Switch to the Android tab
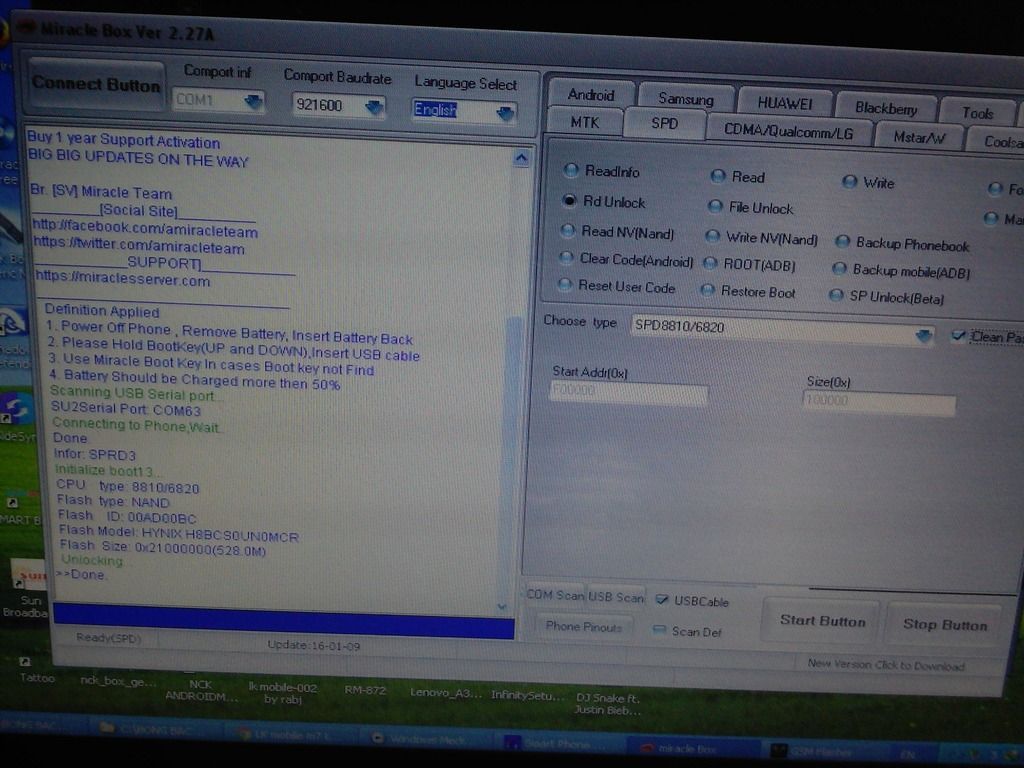 click(x=591, y=95)
